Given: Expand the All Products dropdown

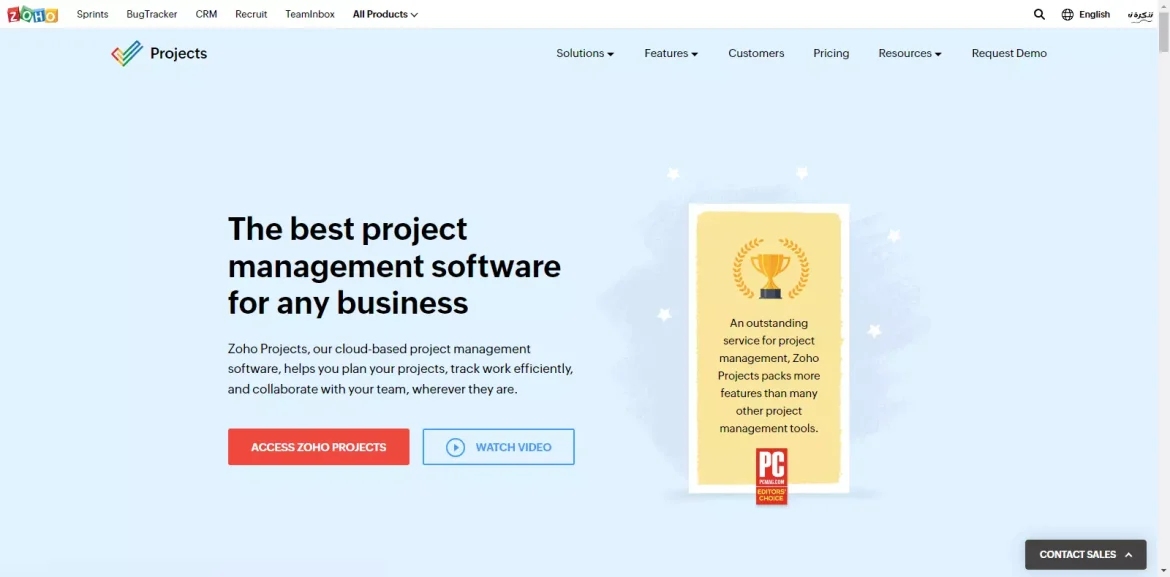Looking at the screenshot, I should 385,14.
